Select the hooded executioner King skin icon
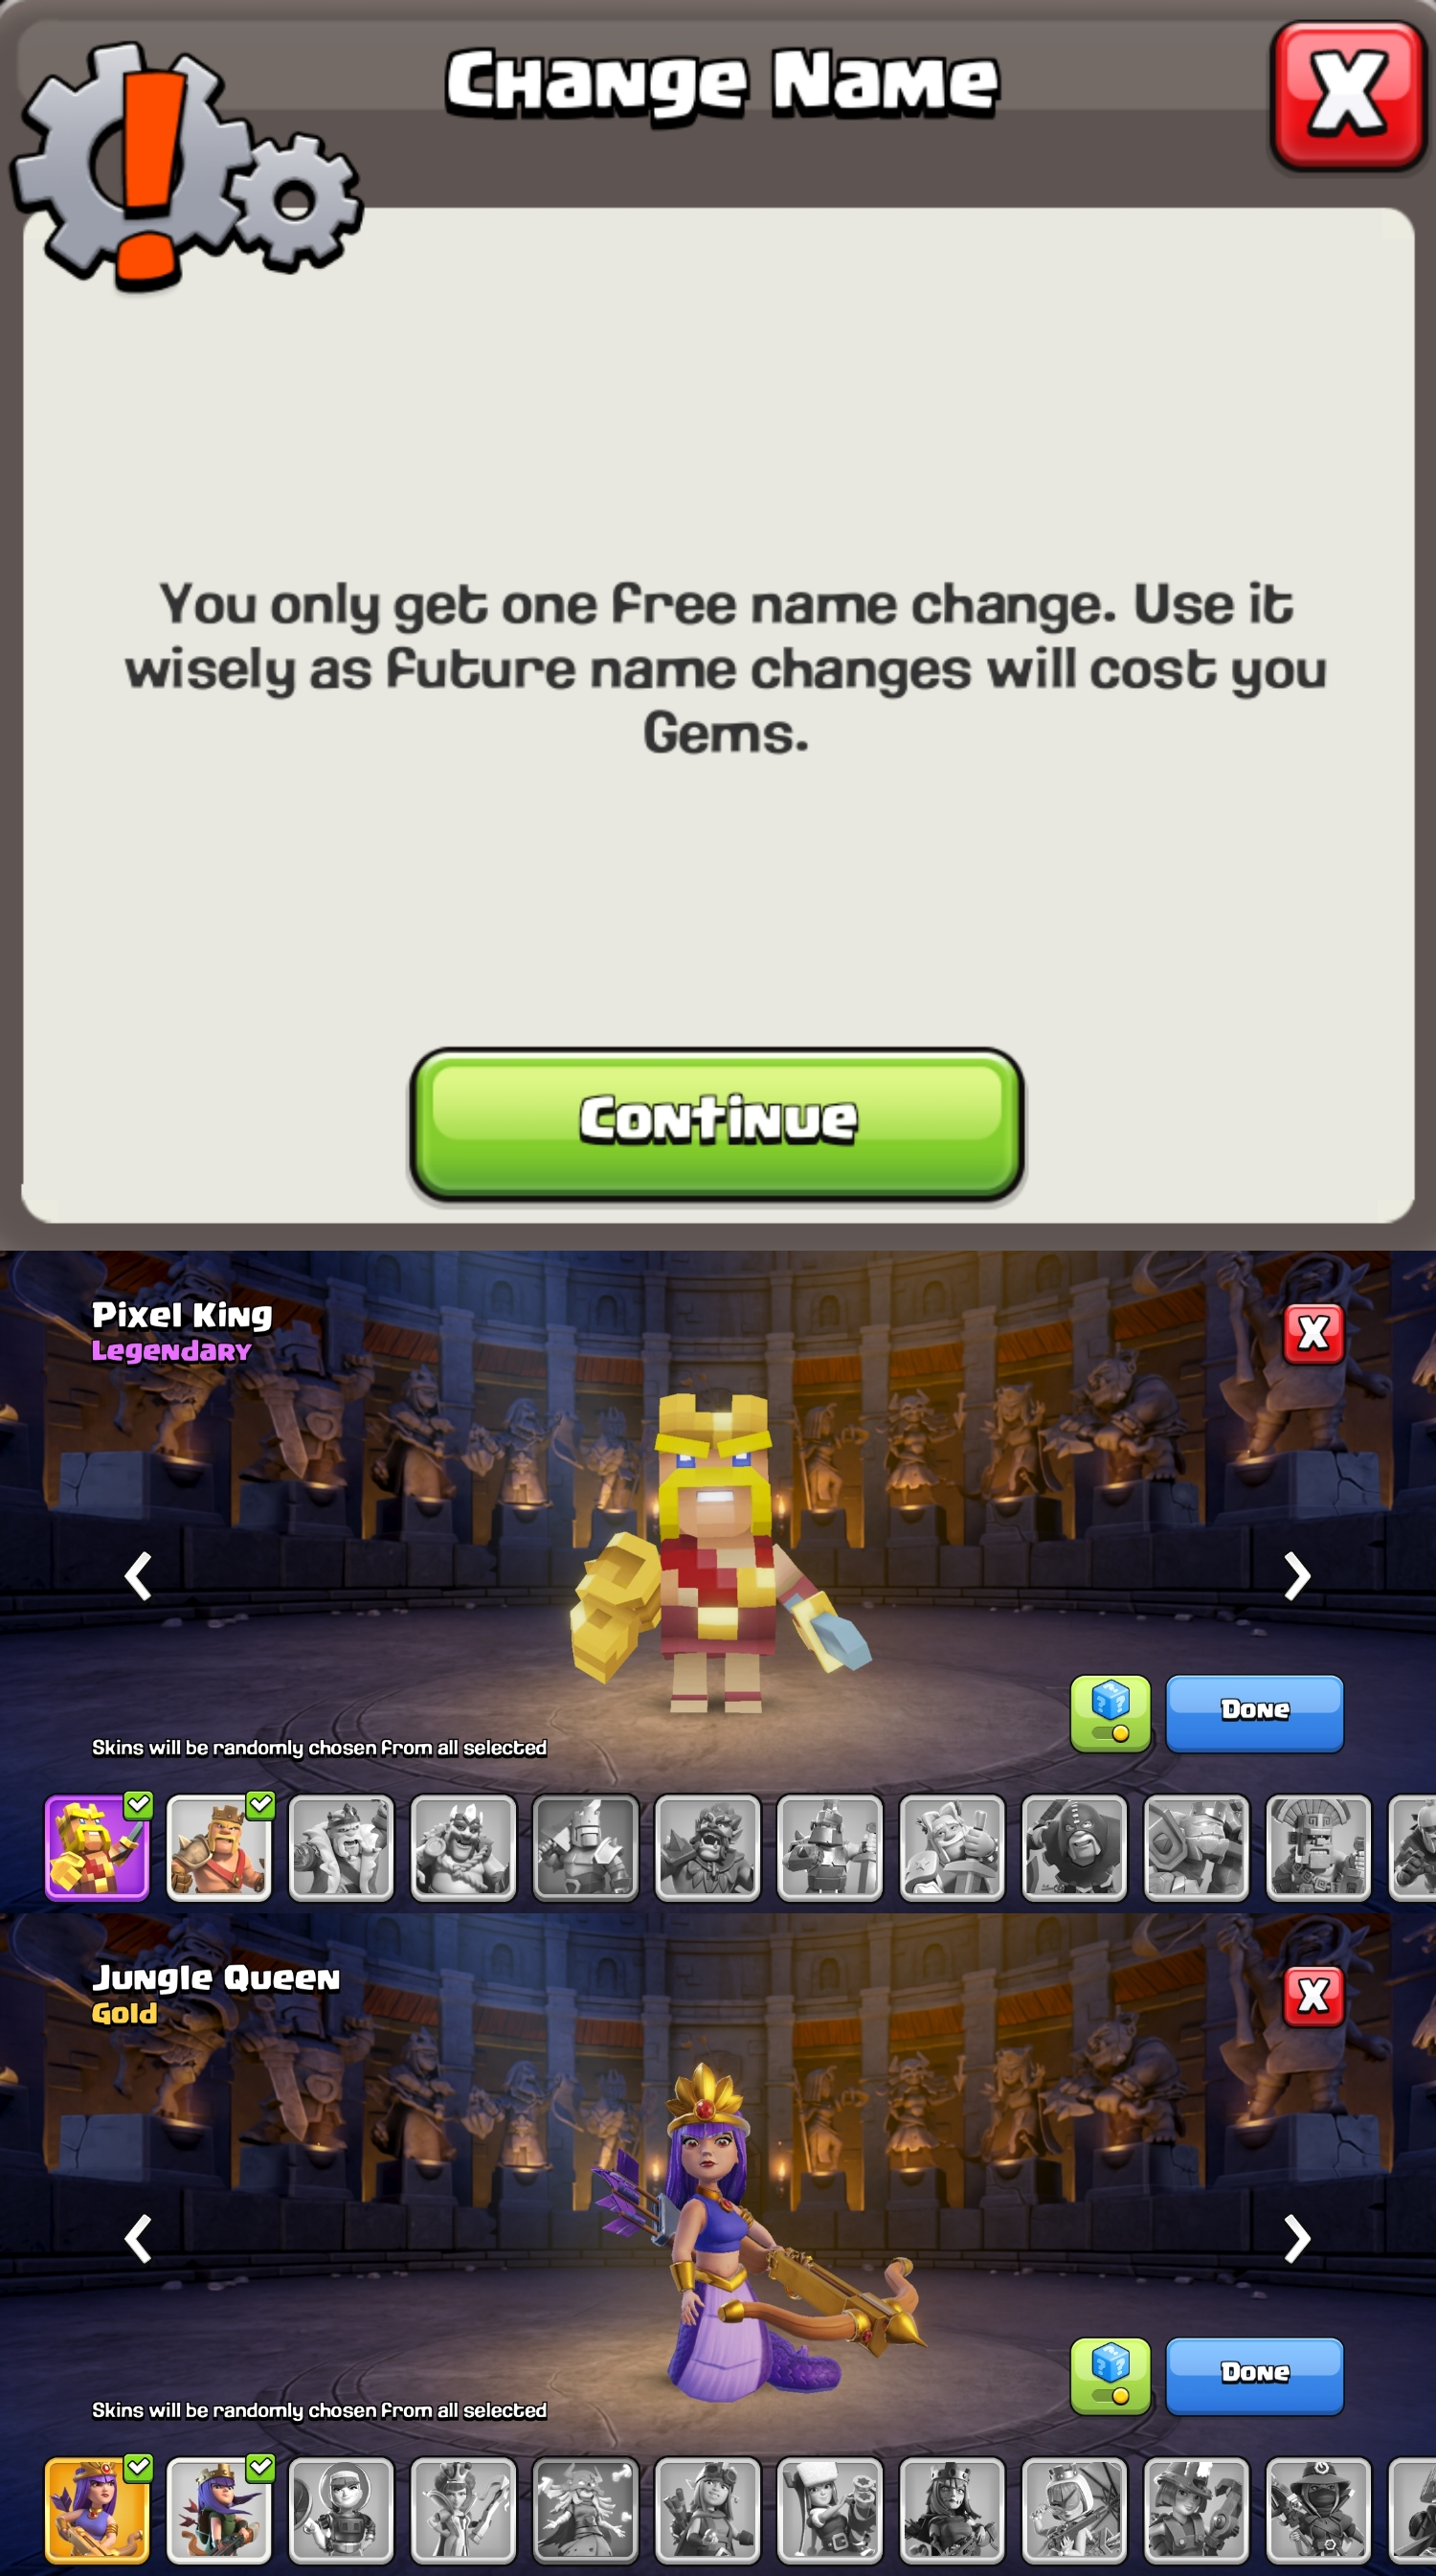Screen dimensions: 1436x2576 1074,1848
